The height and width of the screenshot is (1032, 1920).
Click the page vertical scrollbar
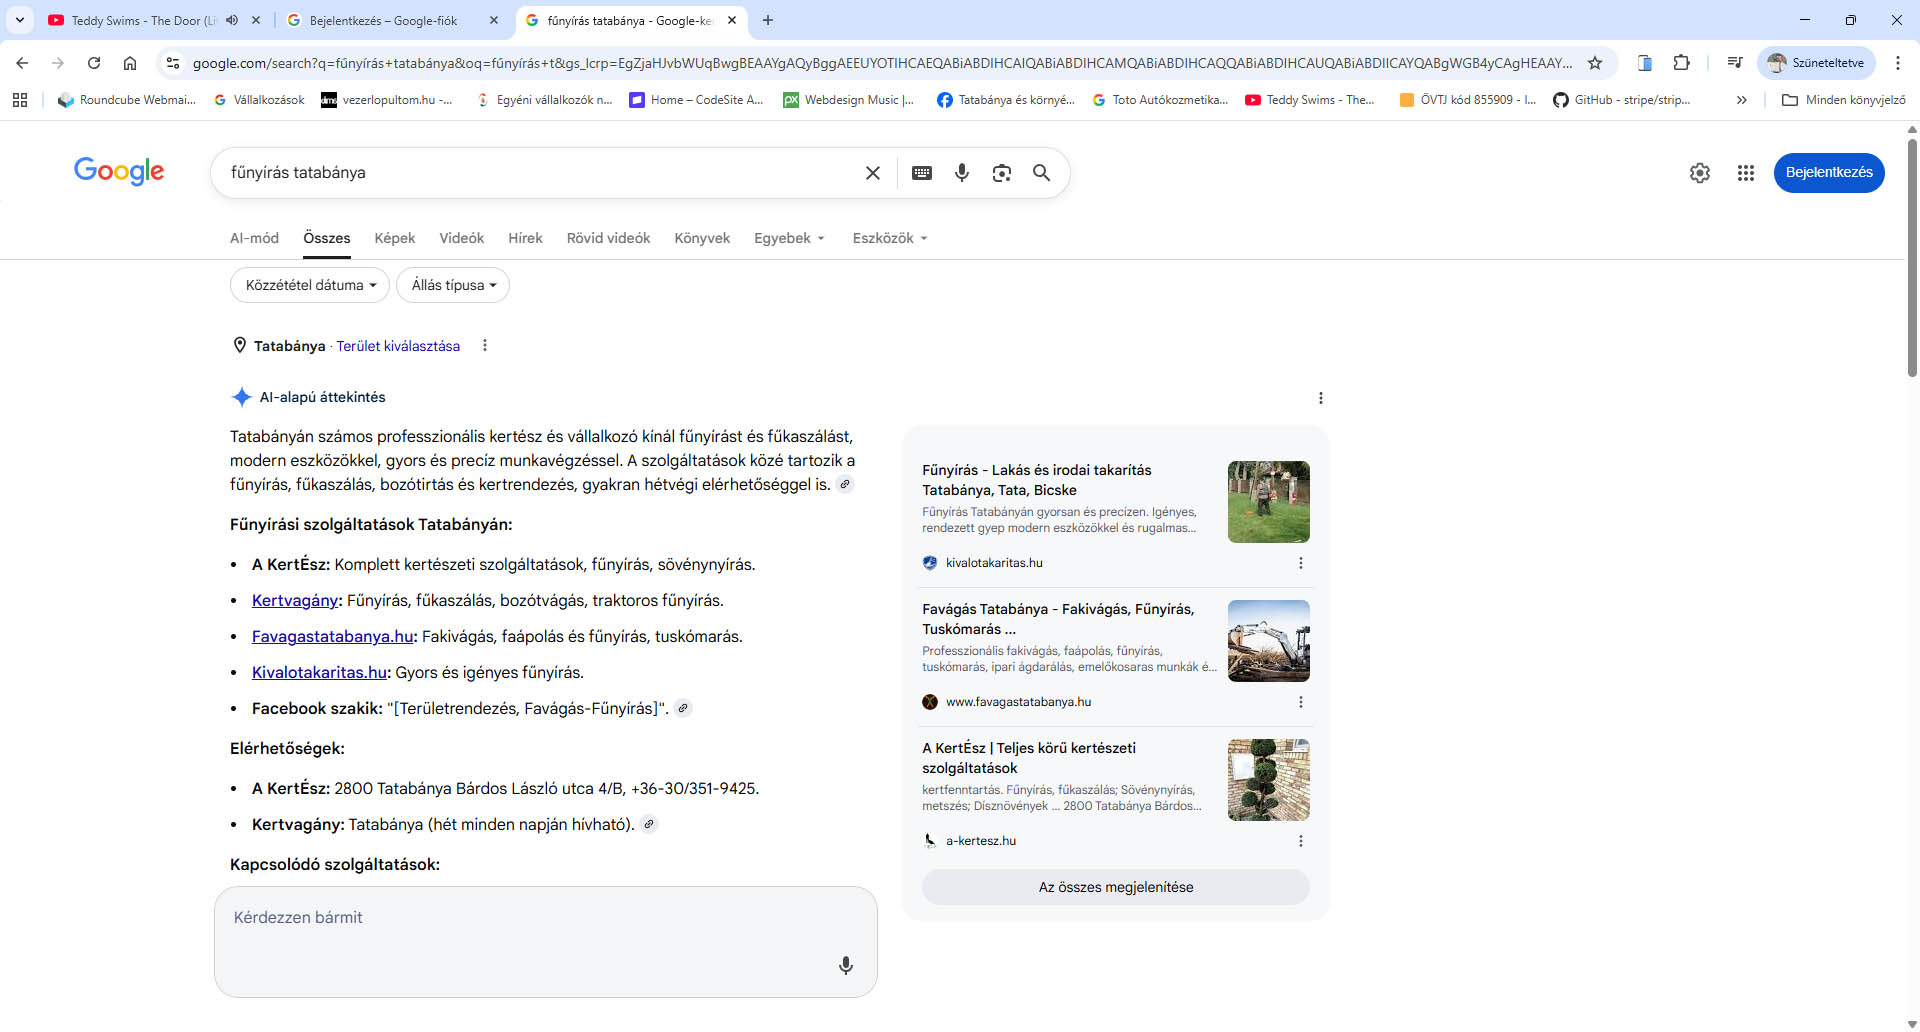1912,258
